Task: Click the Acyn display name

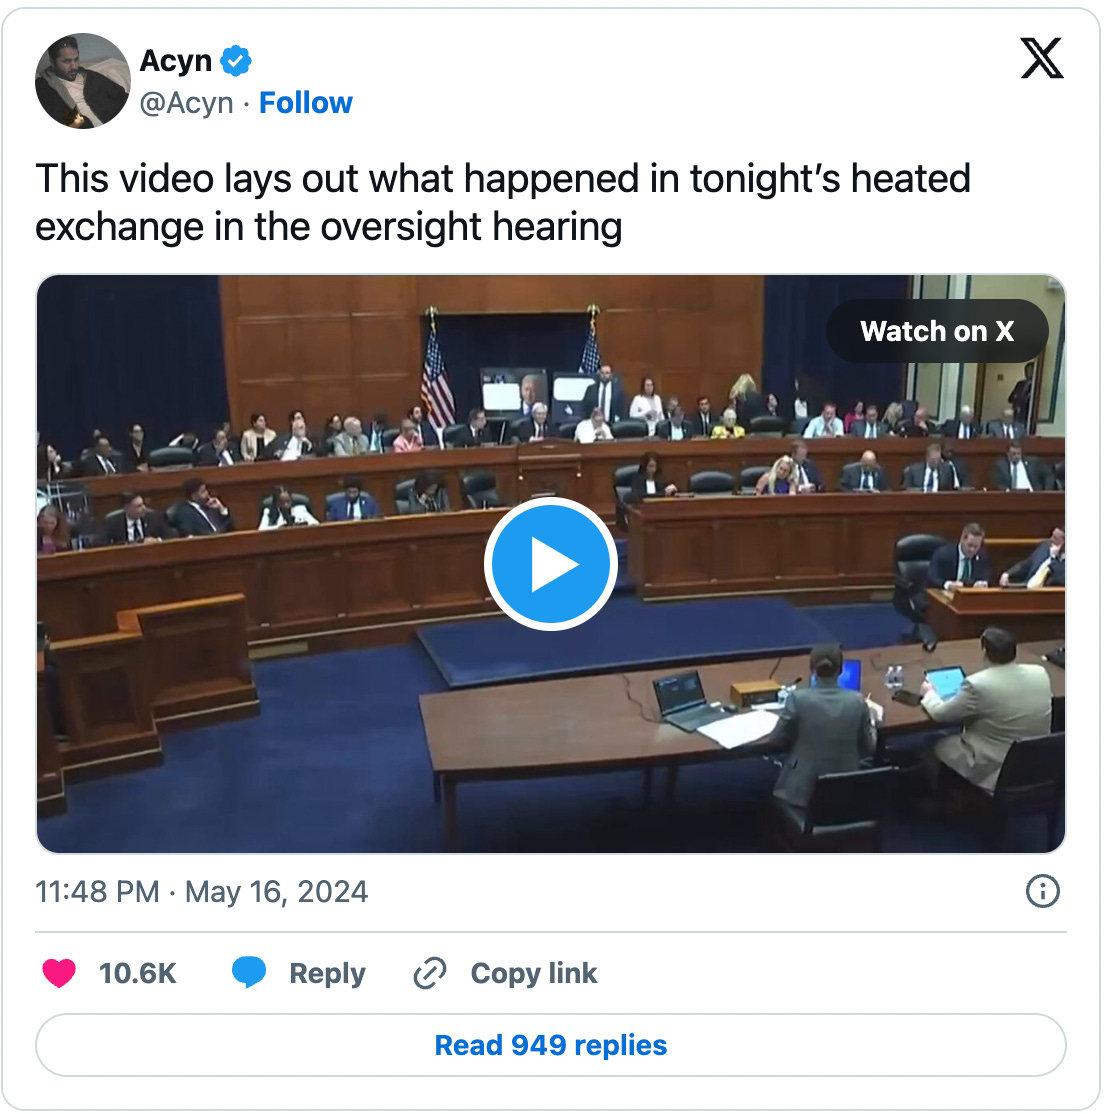Action: click(175, 61)
